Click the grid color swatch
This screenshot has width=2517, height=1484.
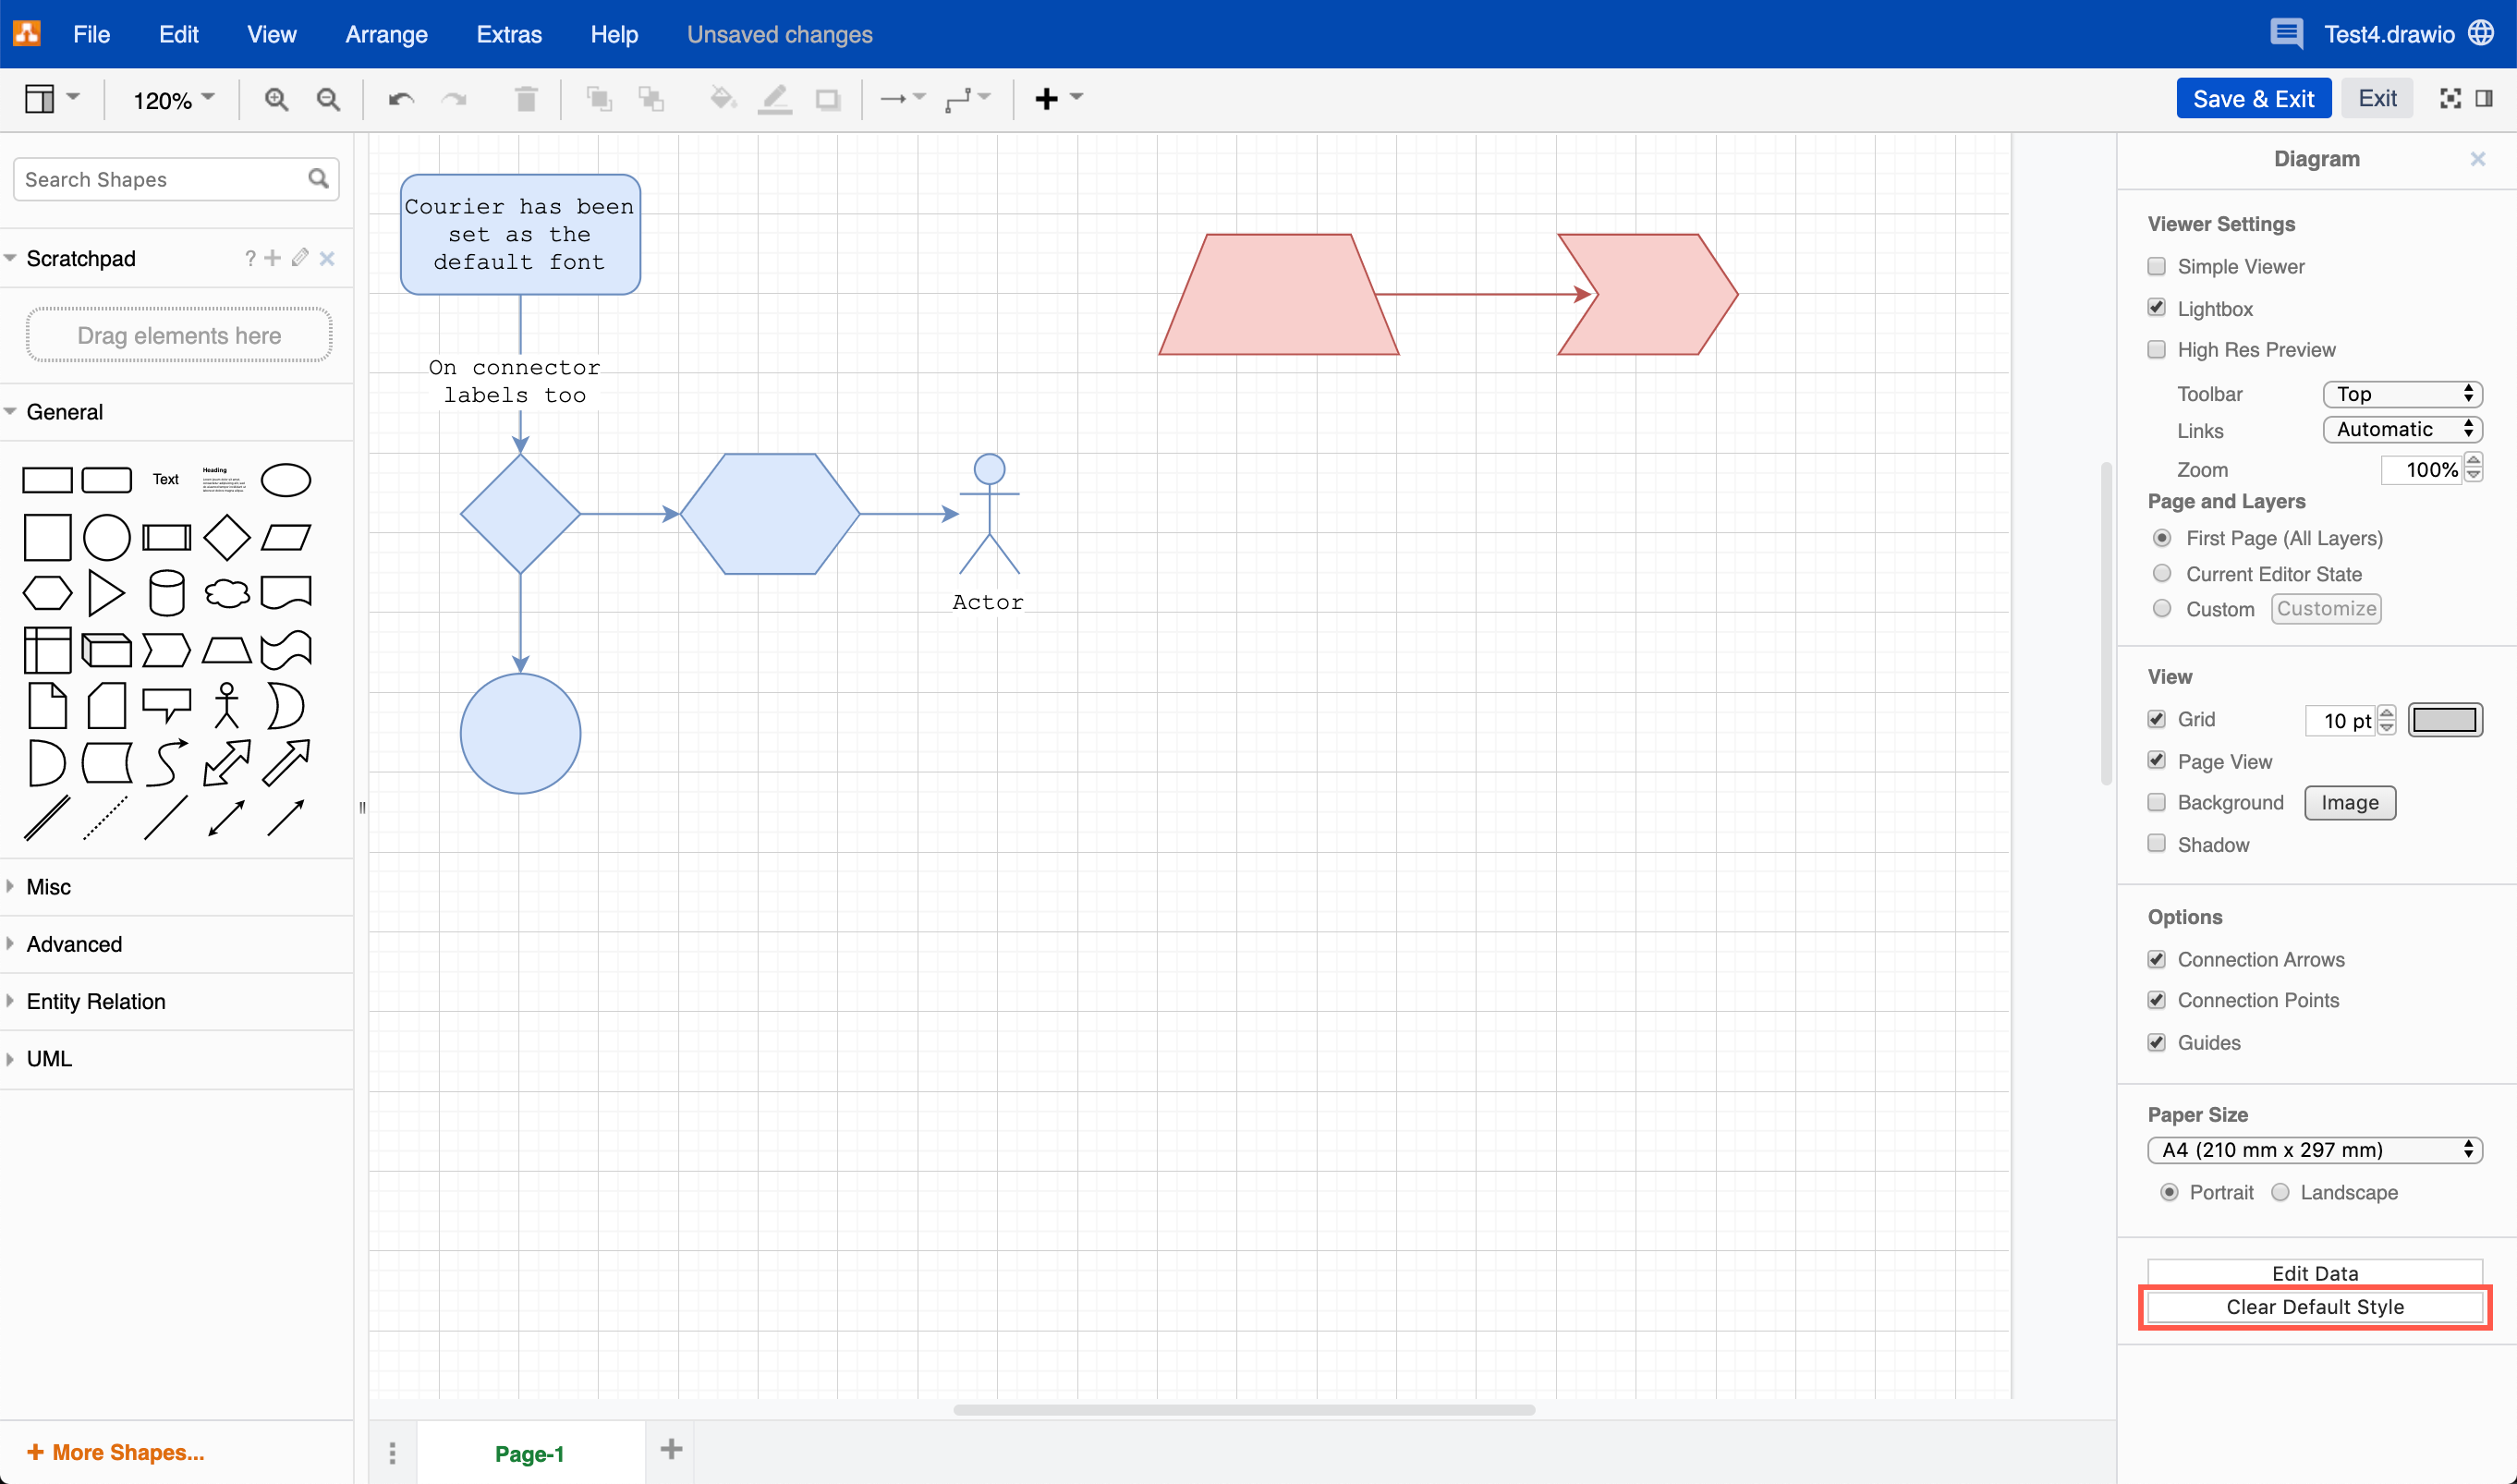[x=2445, y=720]
